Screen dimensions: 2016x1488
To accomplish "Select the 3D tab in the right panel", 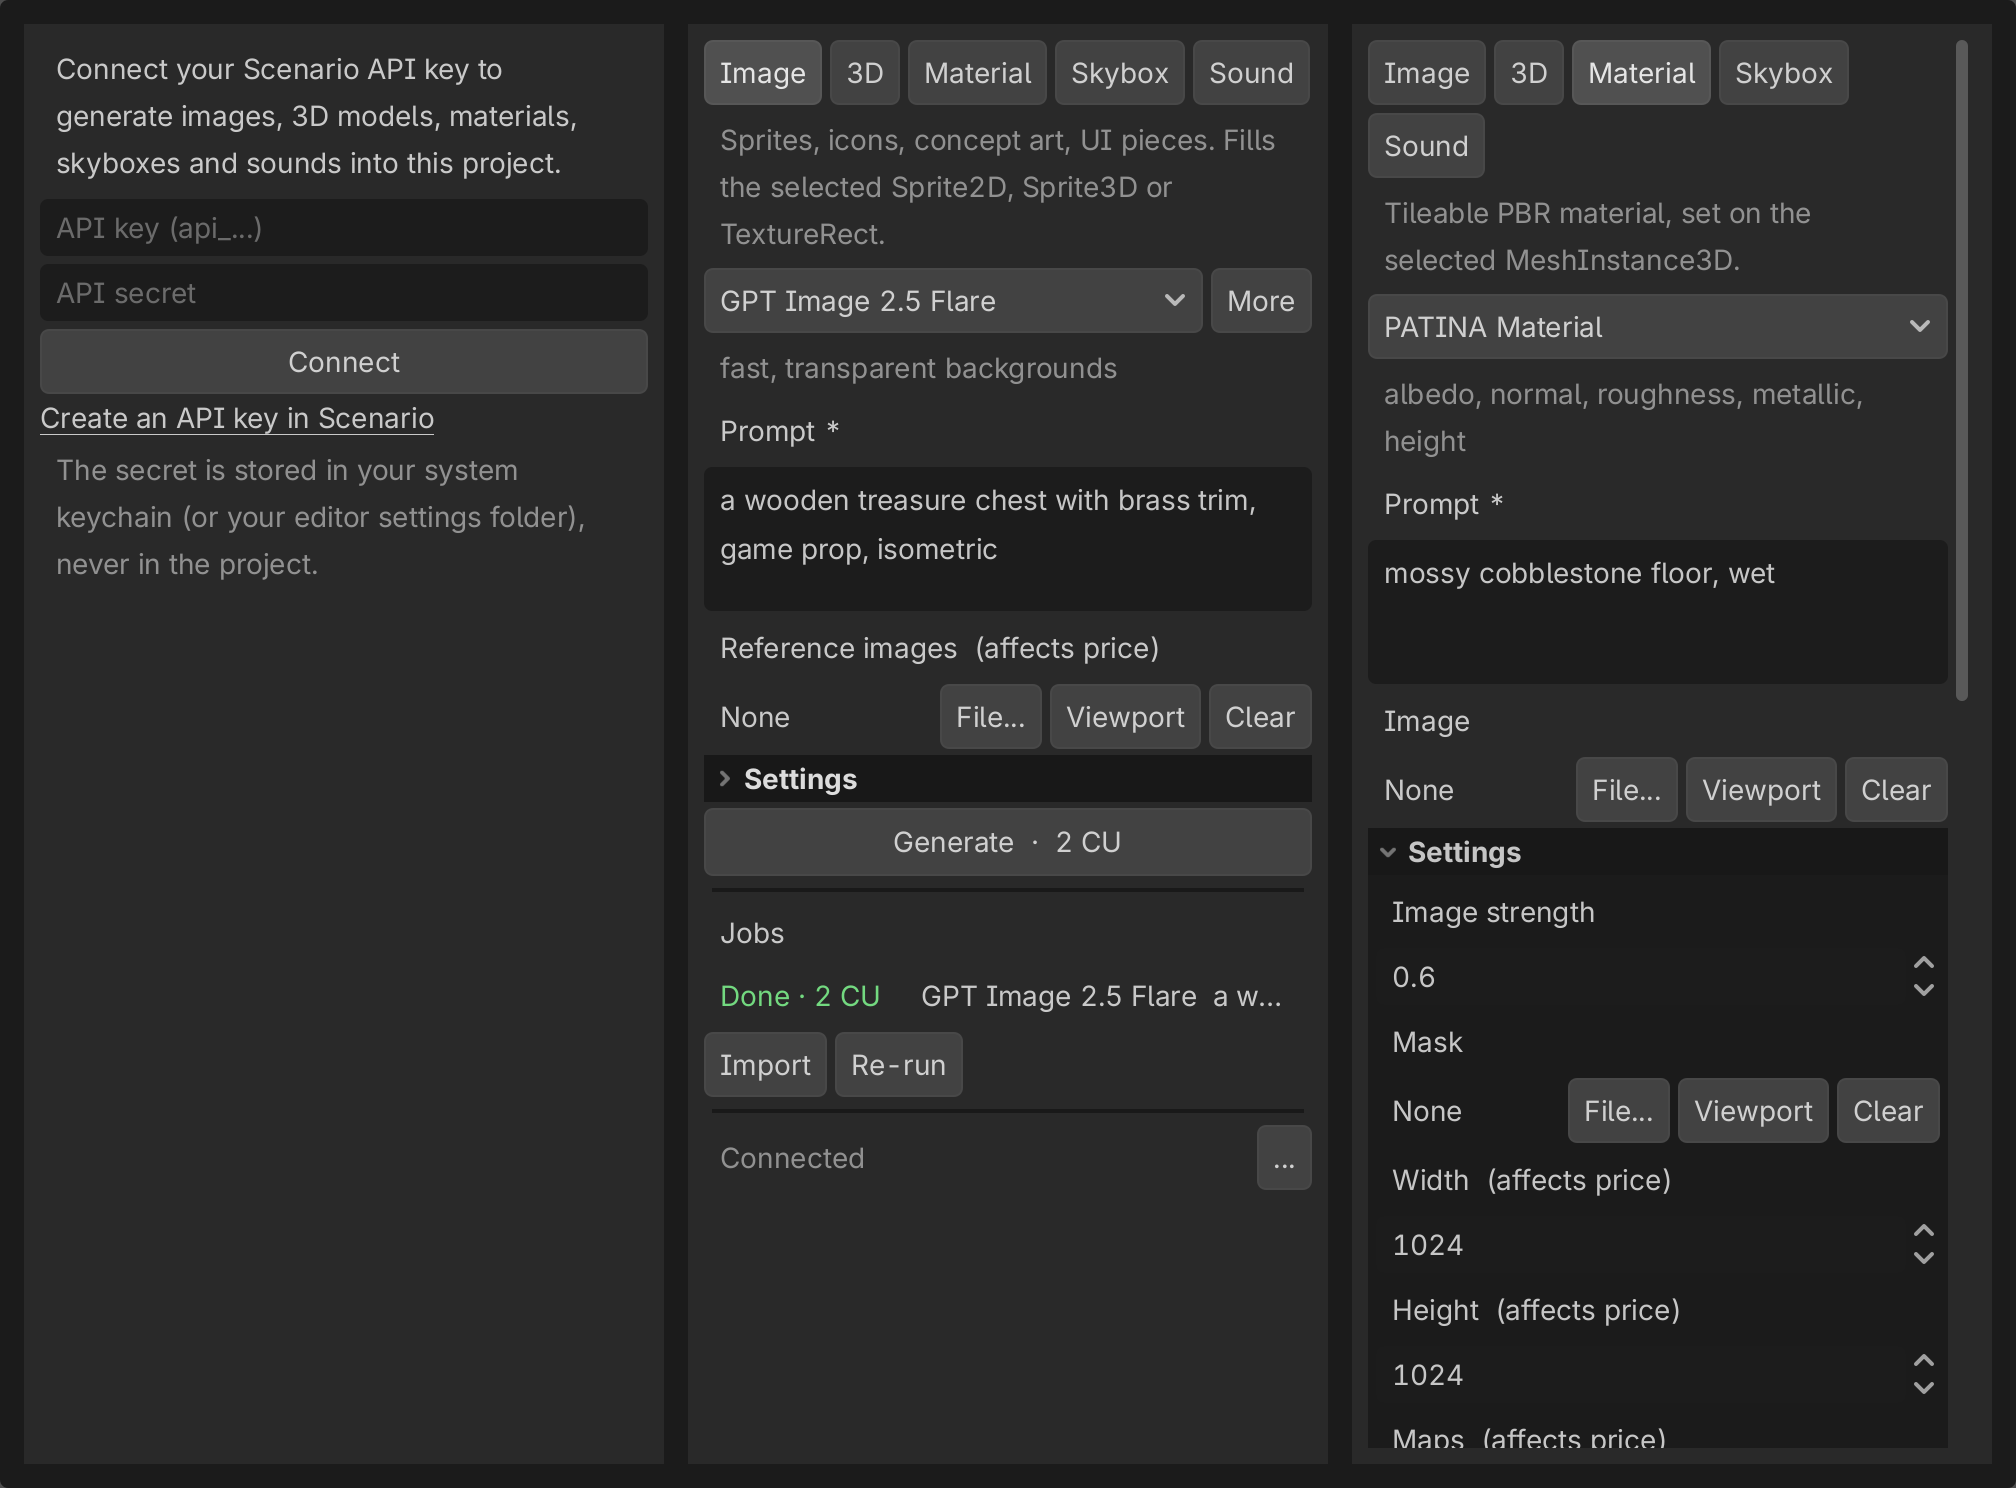I will click(x=1529, y=73).
